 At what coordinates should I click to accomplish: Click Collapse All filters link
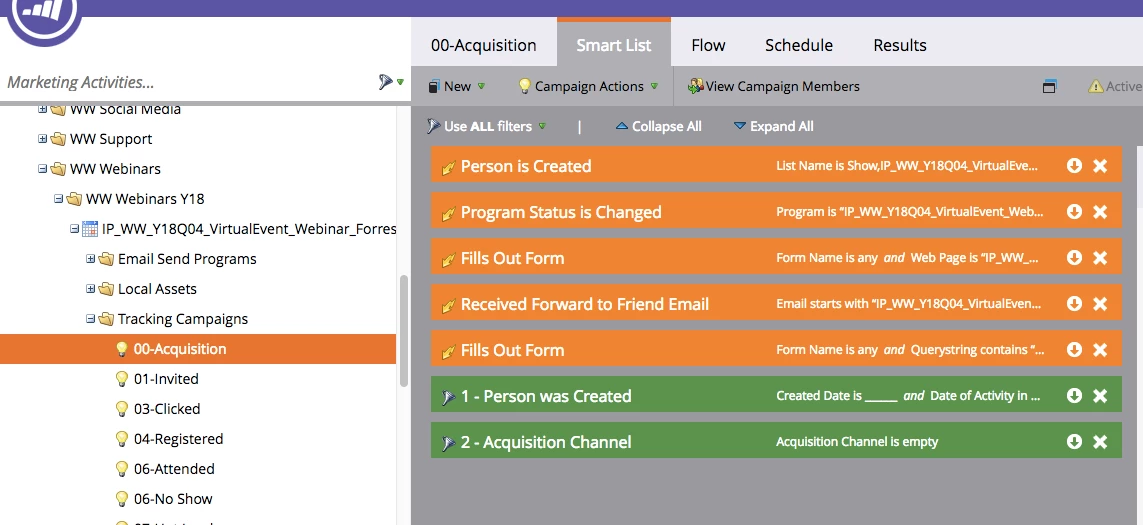click(x=659, y=126)
